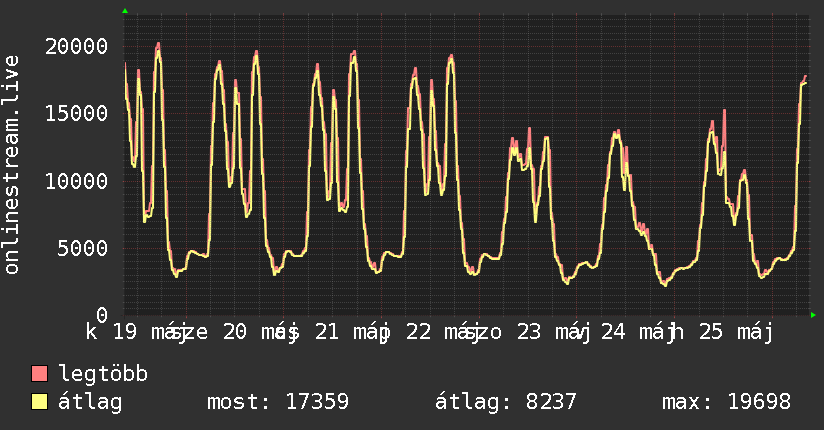This screenshot has height=430, width=824.
Task: Click the yellow átlag legend swatch
Action: tap(39, 402)
